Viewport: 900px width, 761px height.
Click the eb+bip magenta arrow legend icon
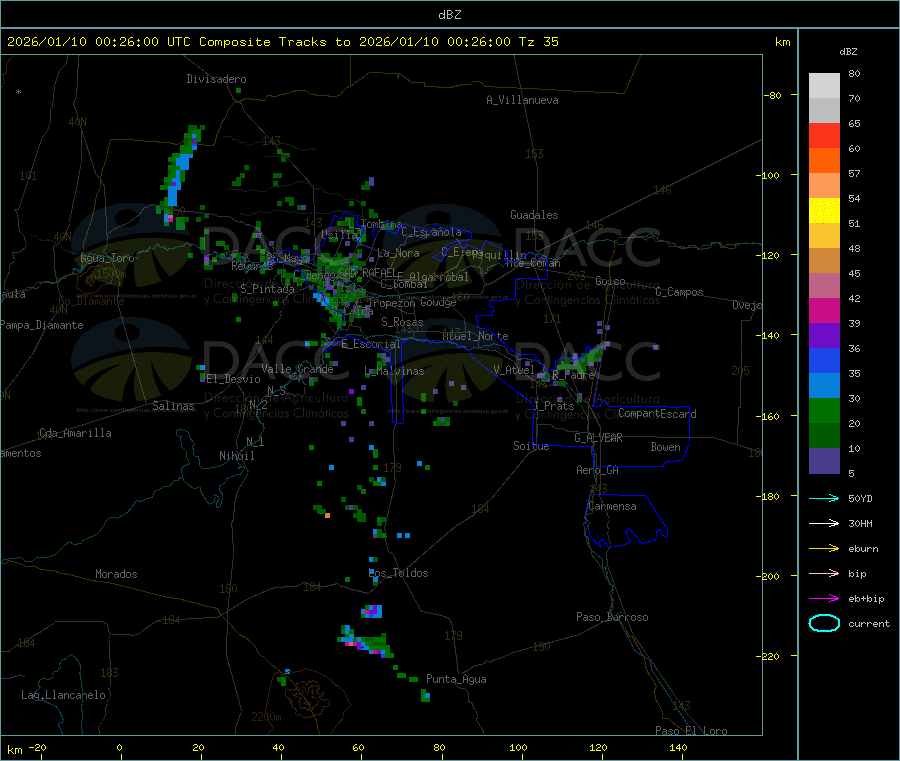824,599
